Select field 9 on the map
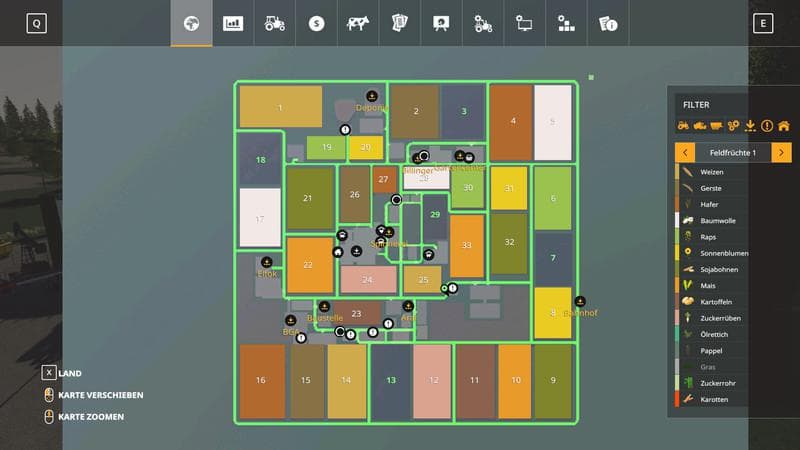The height and width of the screenshot is (450, 800). [x=553, y=382]
